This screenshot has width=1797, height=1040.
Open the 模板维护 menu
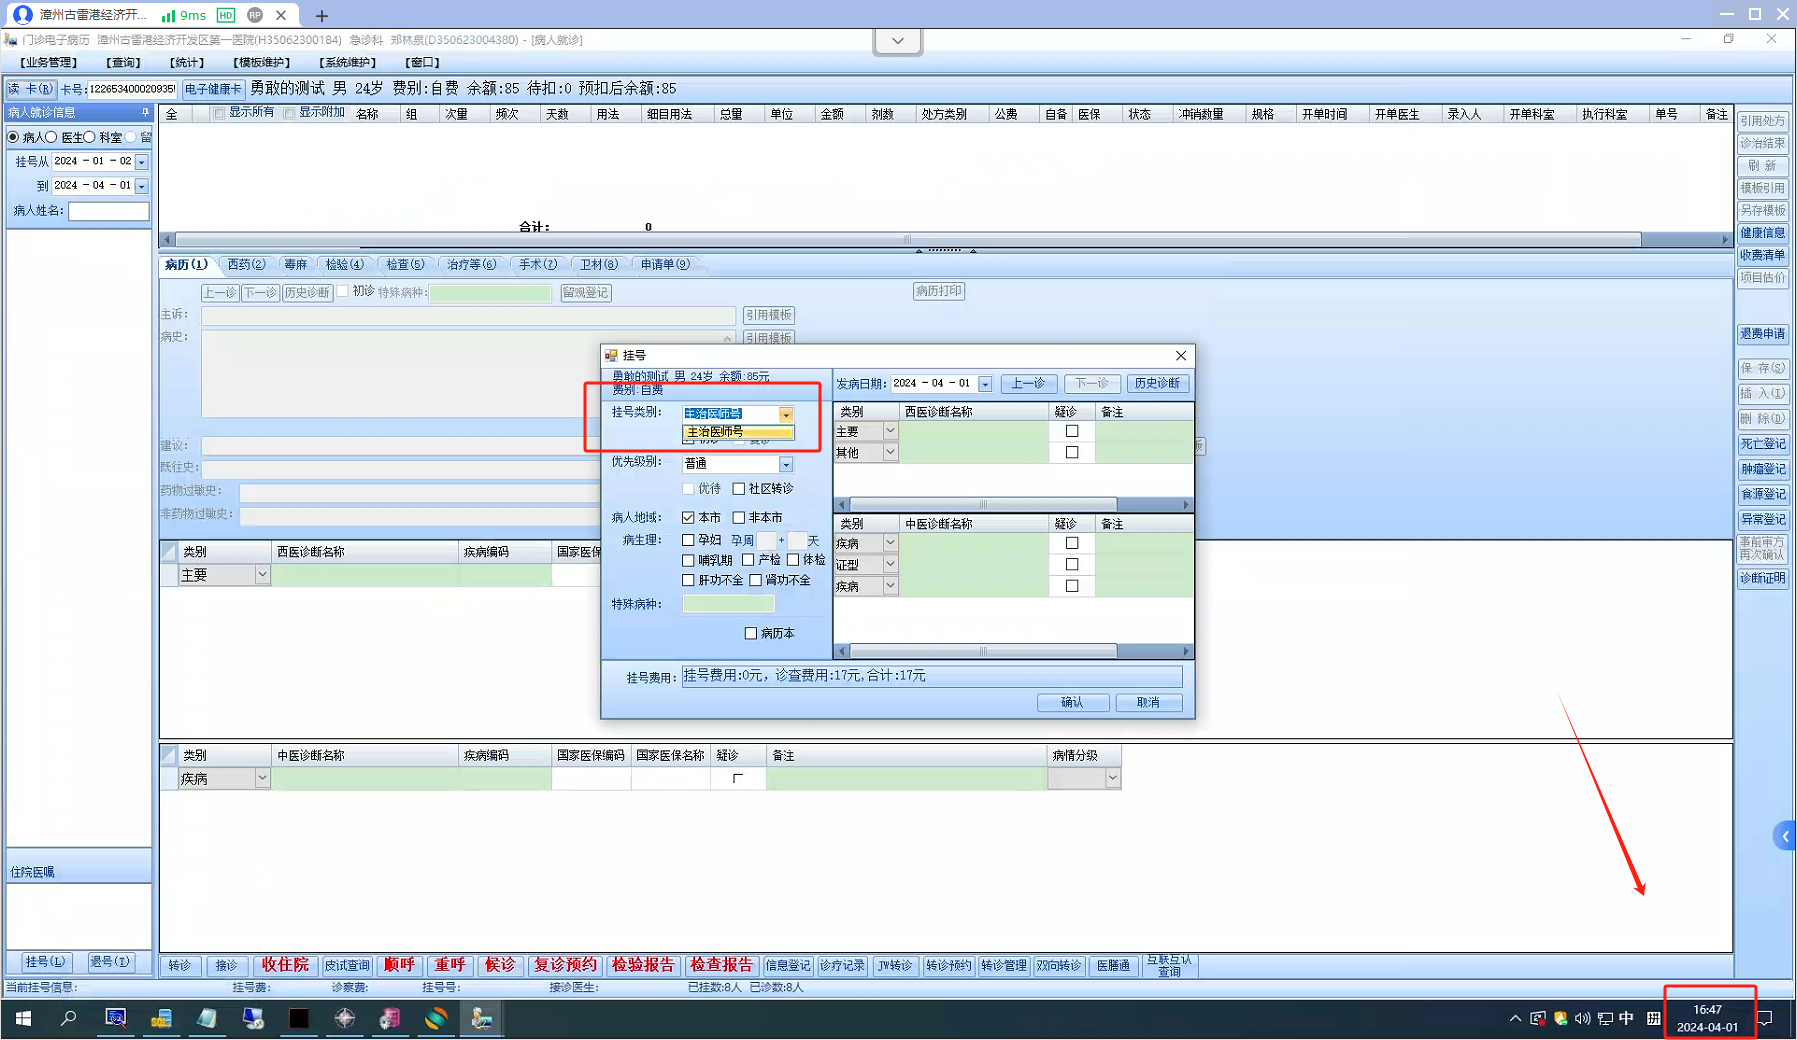tap(261, 63)
